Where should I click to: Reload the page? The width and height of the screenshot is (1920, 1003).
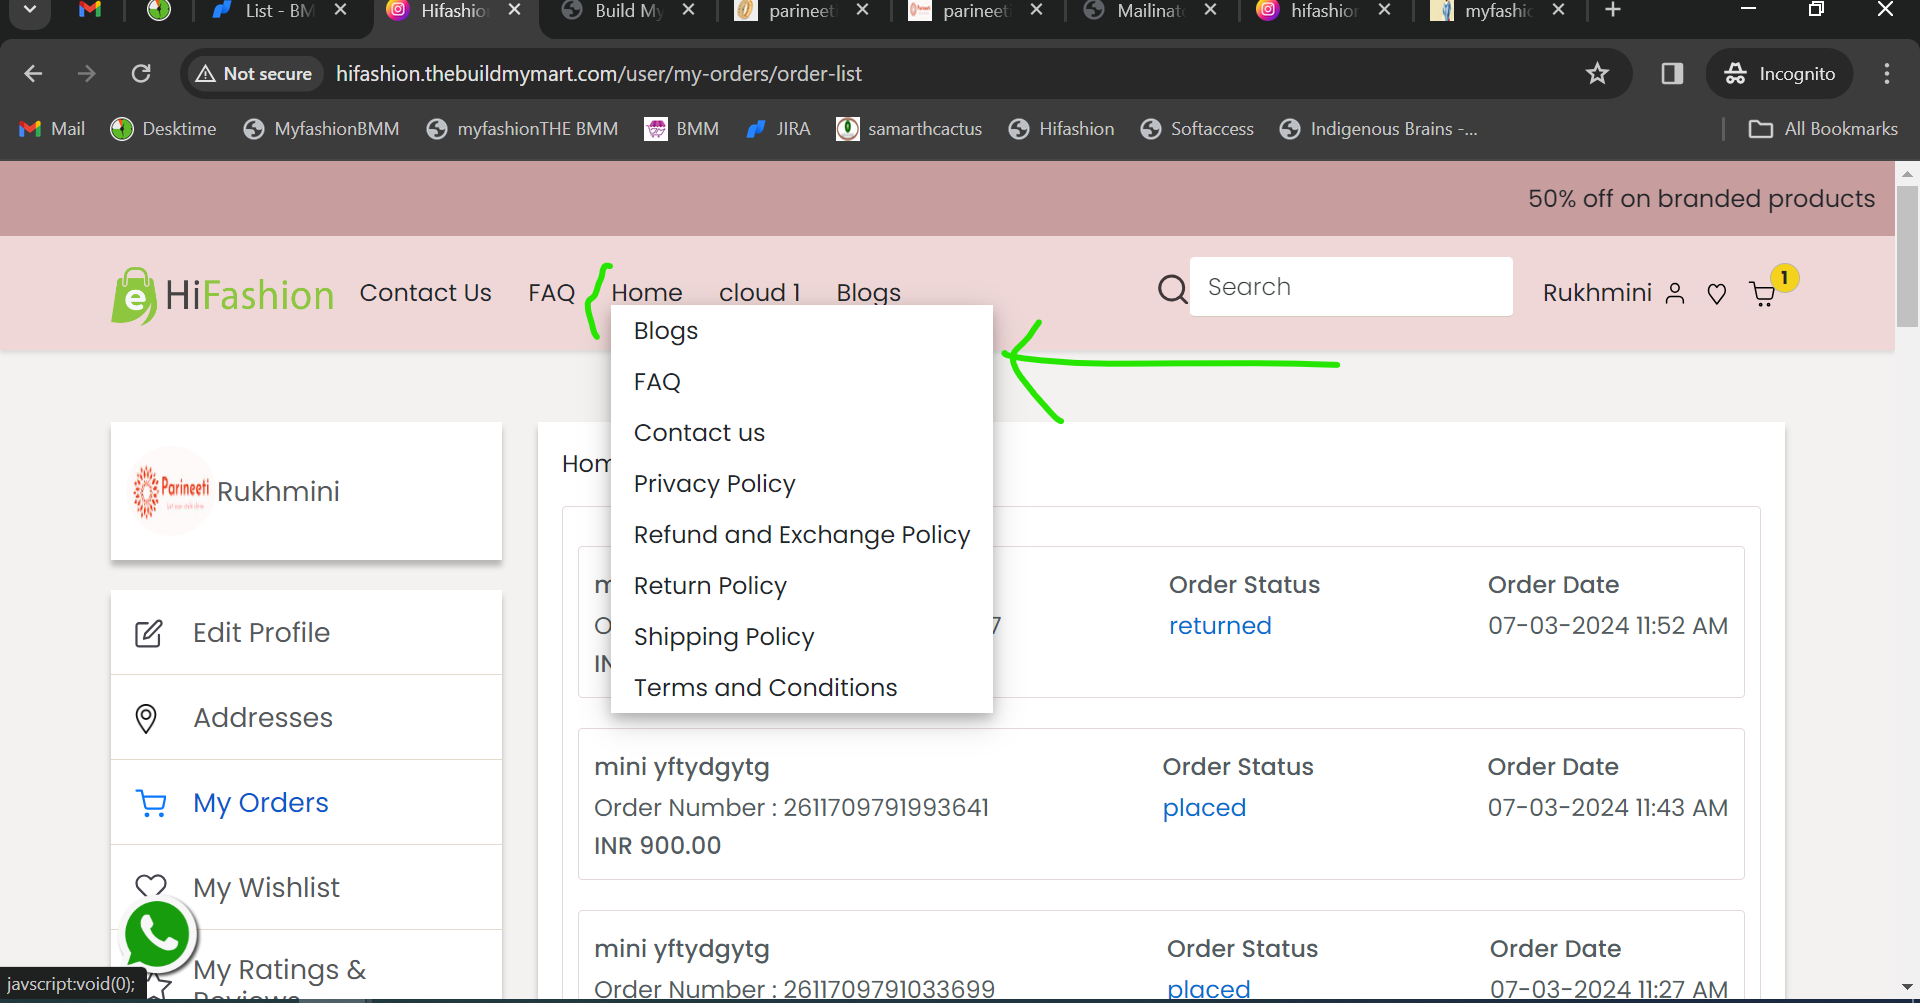[x=141, y=73]
